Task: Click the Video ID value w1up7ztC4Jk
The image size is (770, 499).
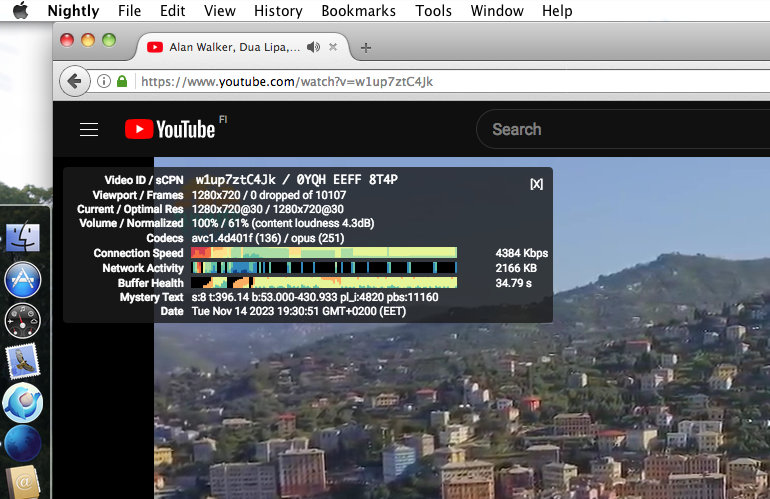Action: tap(236, 180)
